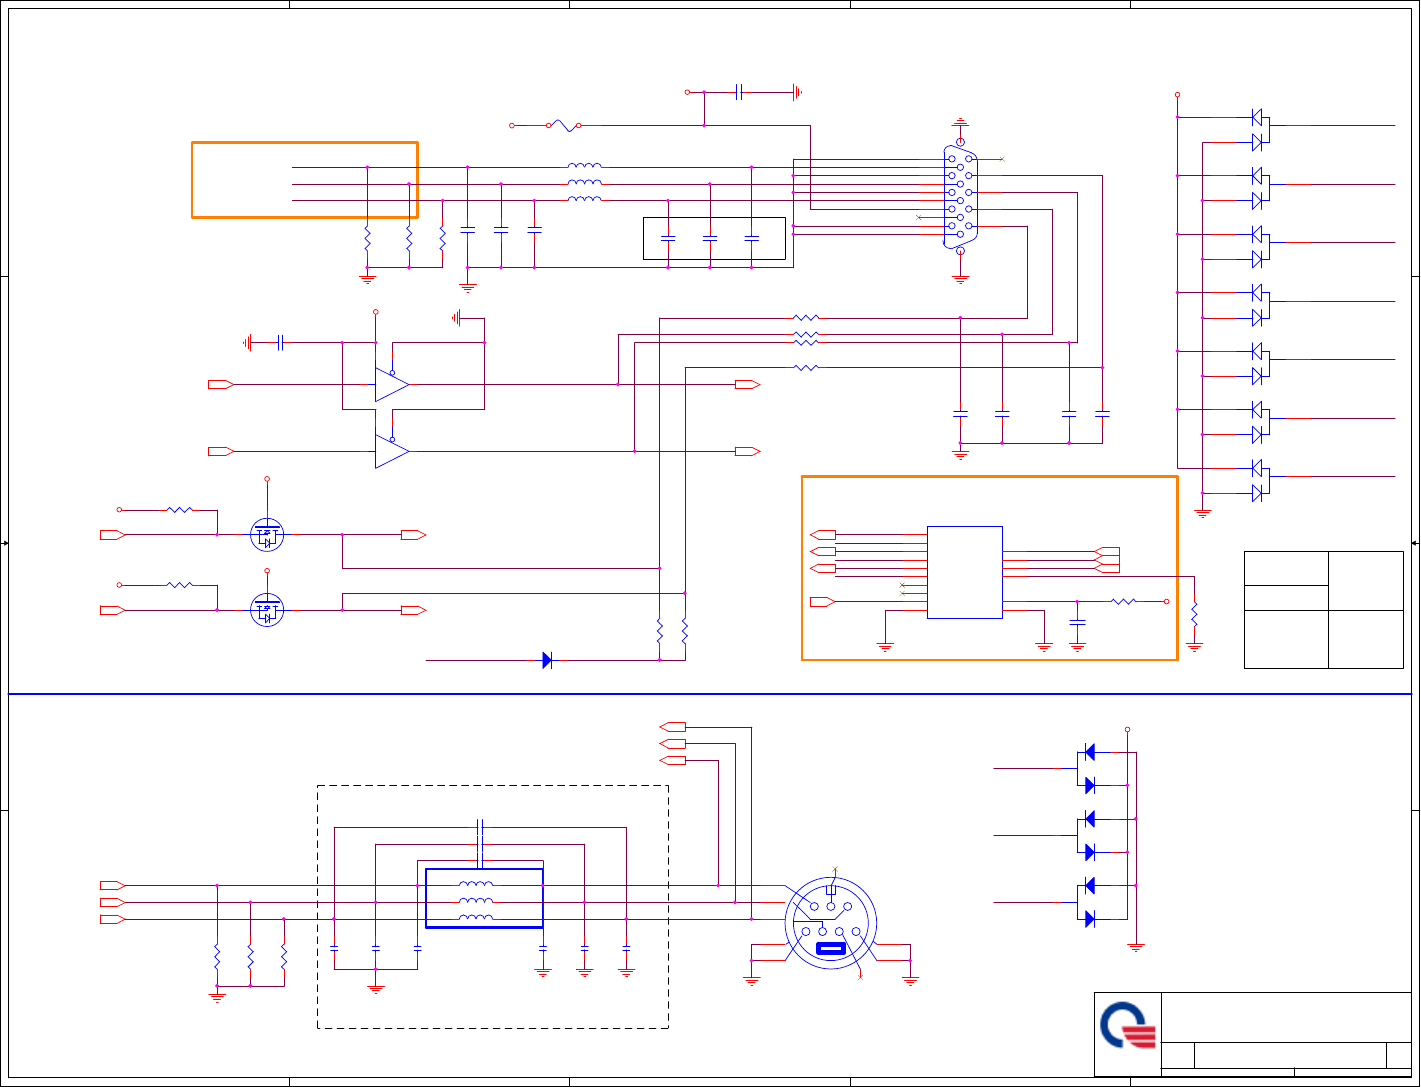Select the horizontal capacitor left of the upper buffer
The height and width of the screenshot is (1087, 1421).
[281, 343]
